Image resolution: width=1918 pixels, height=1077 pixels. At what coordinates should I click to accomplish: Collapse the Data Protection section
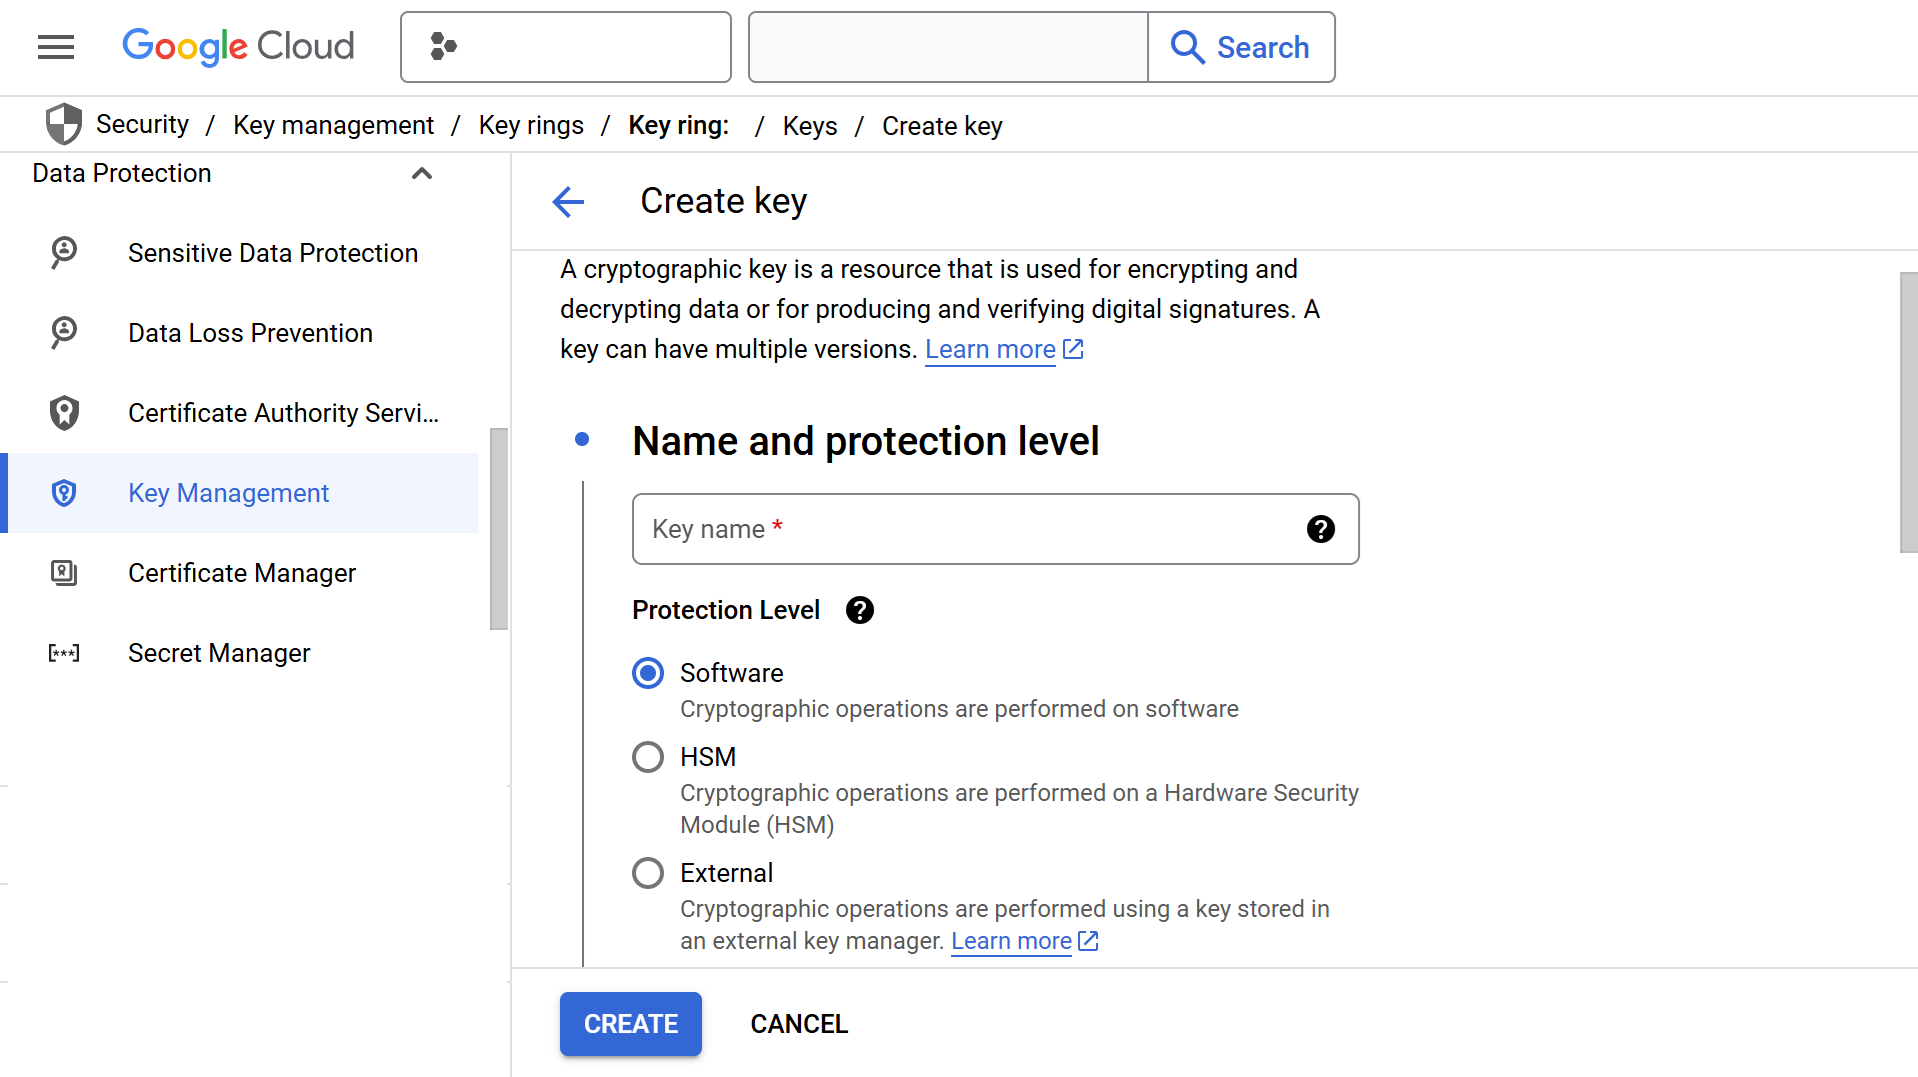(422, 174)
